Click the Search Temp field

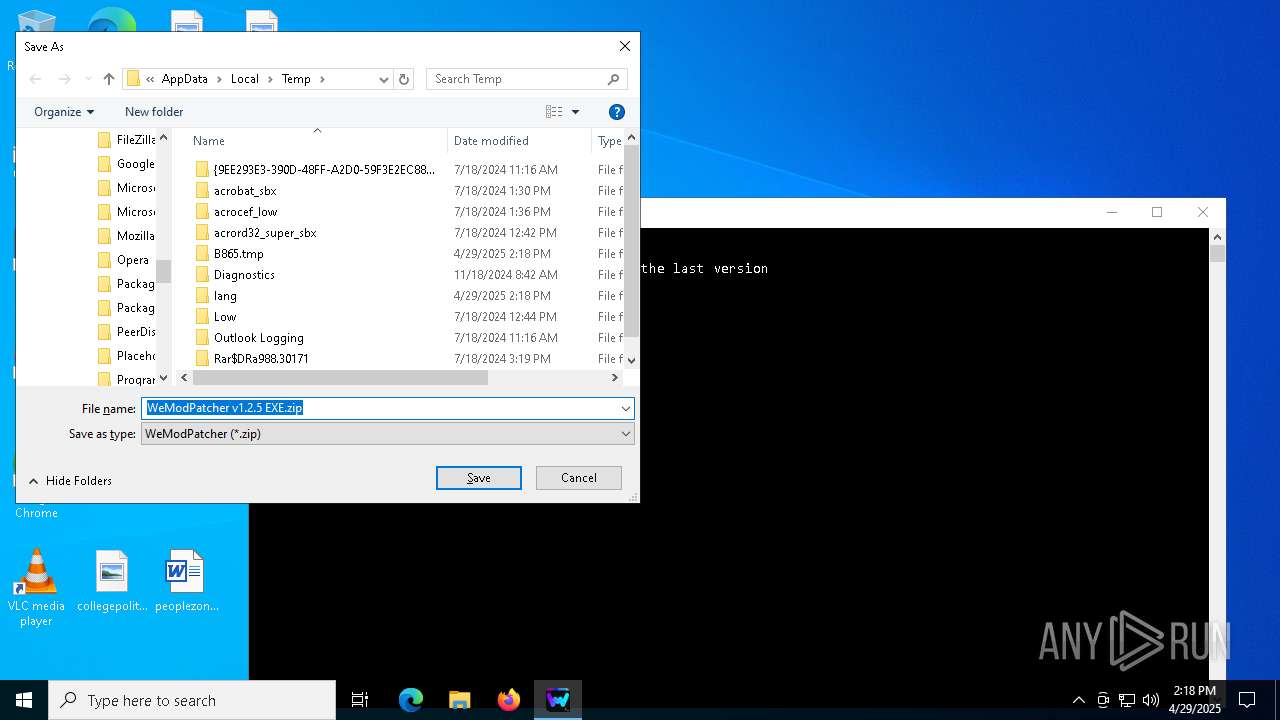(x=528, y=79)
